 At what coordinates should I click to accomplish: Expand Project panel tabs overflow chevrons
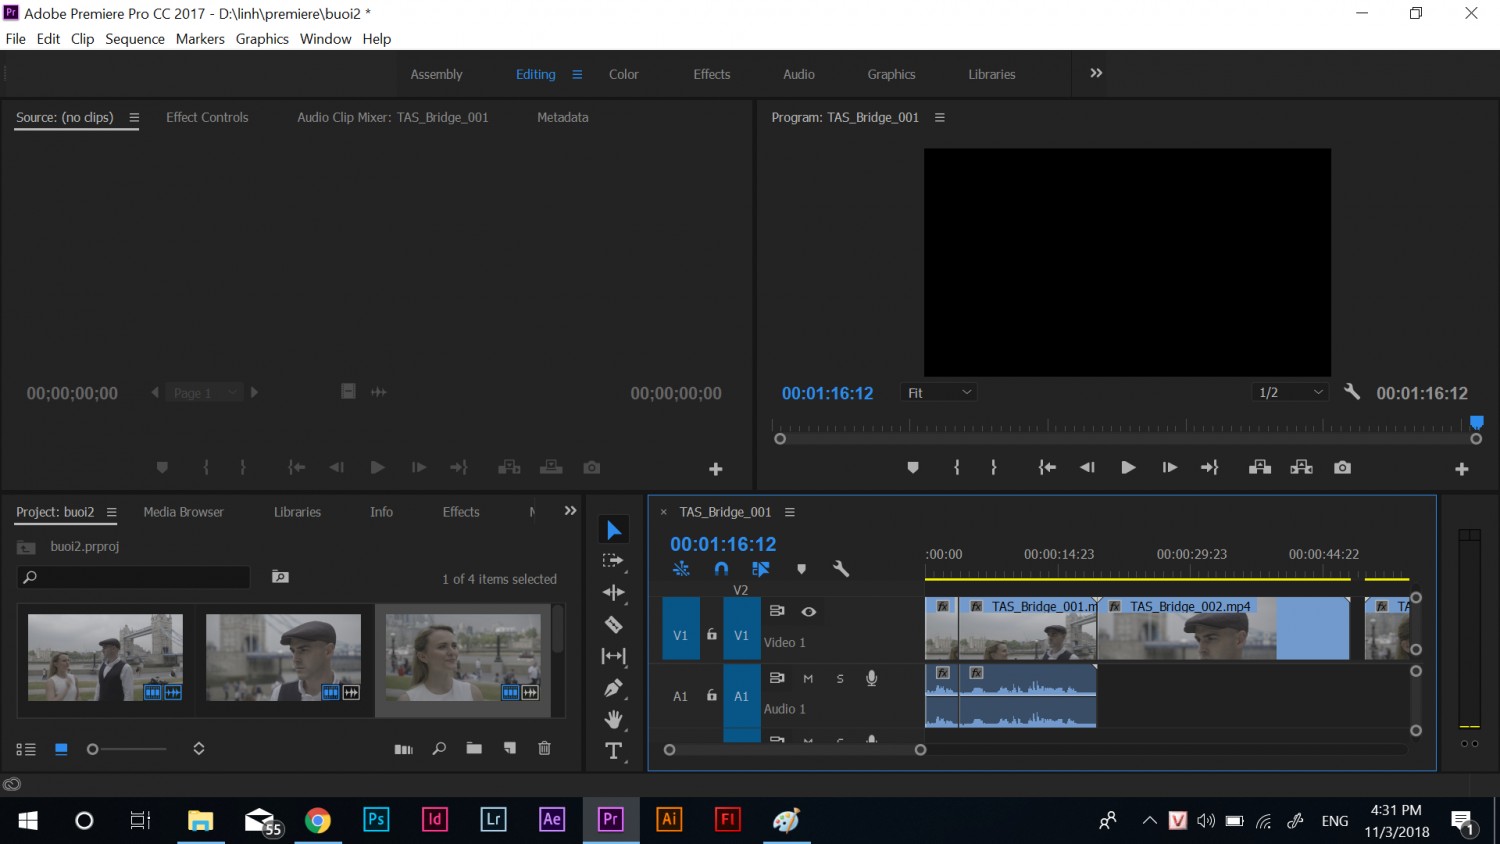(x=570, y=511)
